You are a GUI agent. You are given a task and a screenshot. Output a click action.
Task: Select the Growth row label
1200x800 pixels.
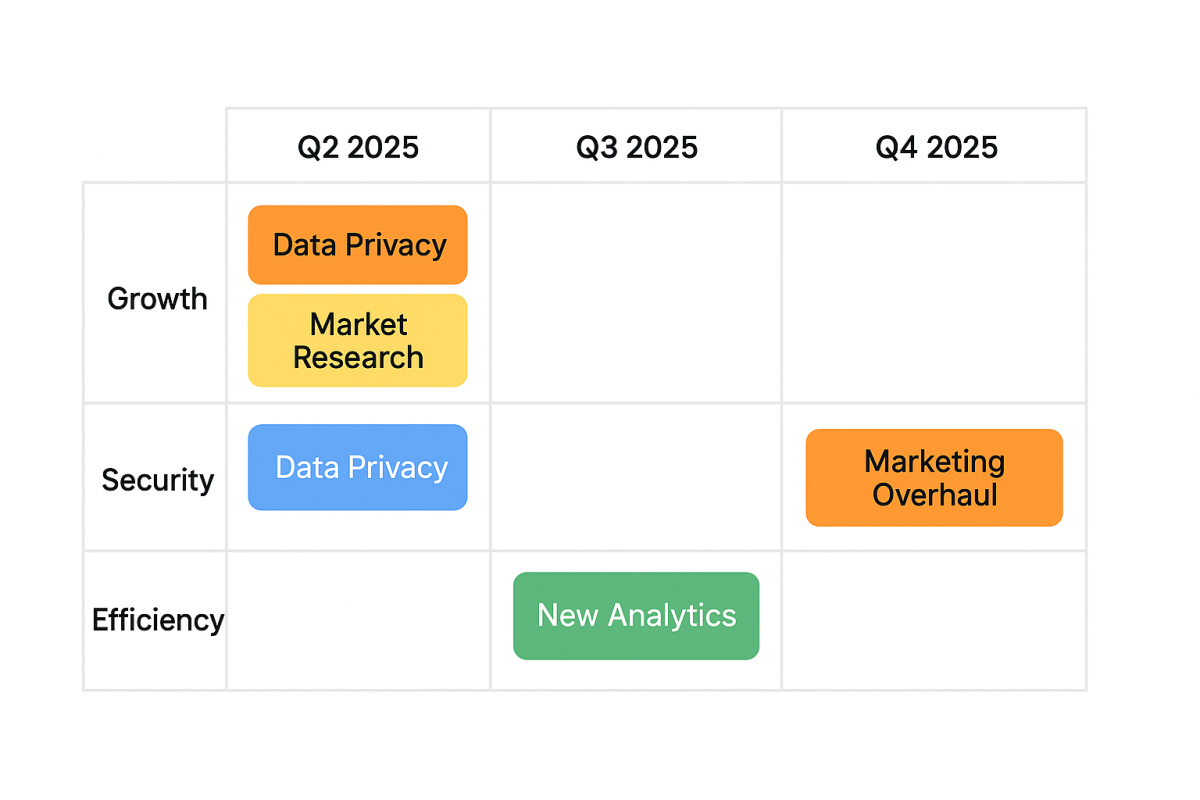coord(156,298)
